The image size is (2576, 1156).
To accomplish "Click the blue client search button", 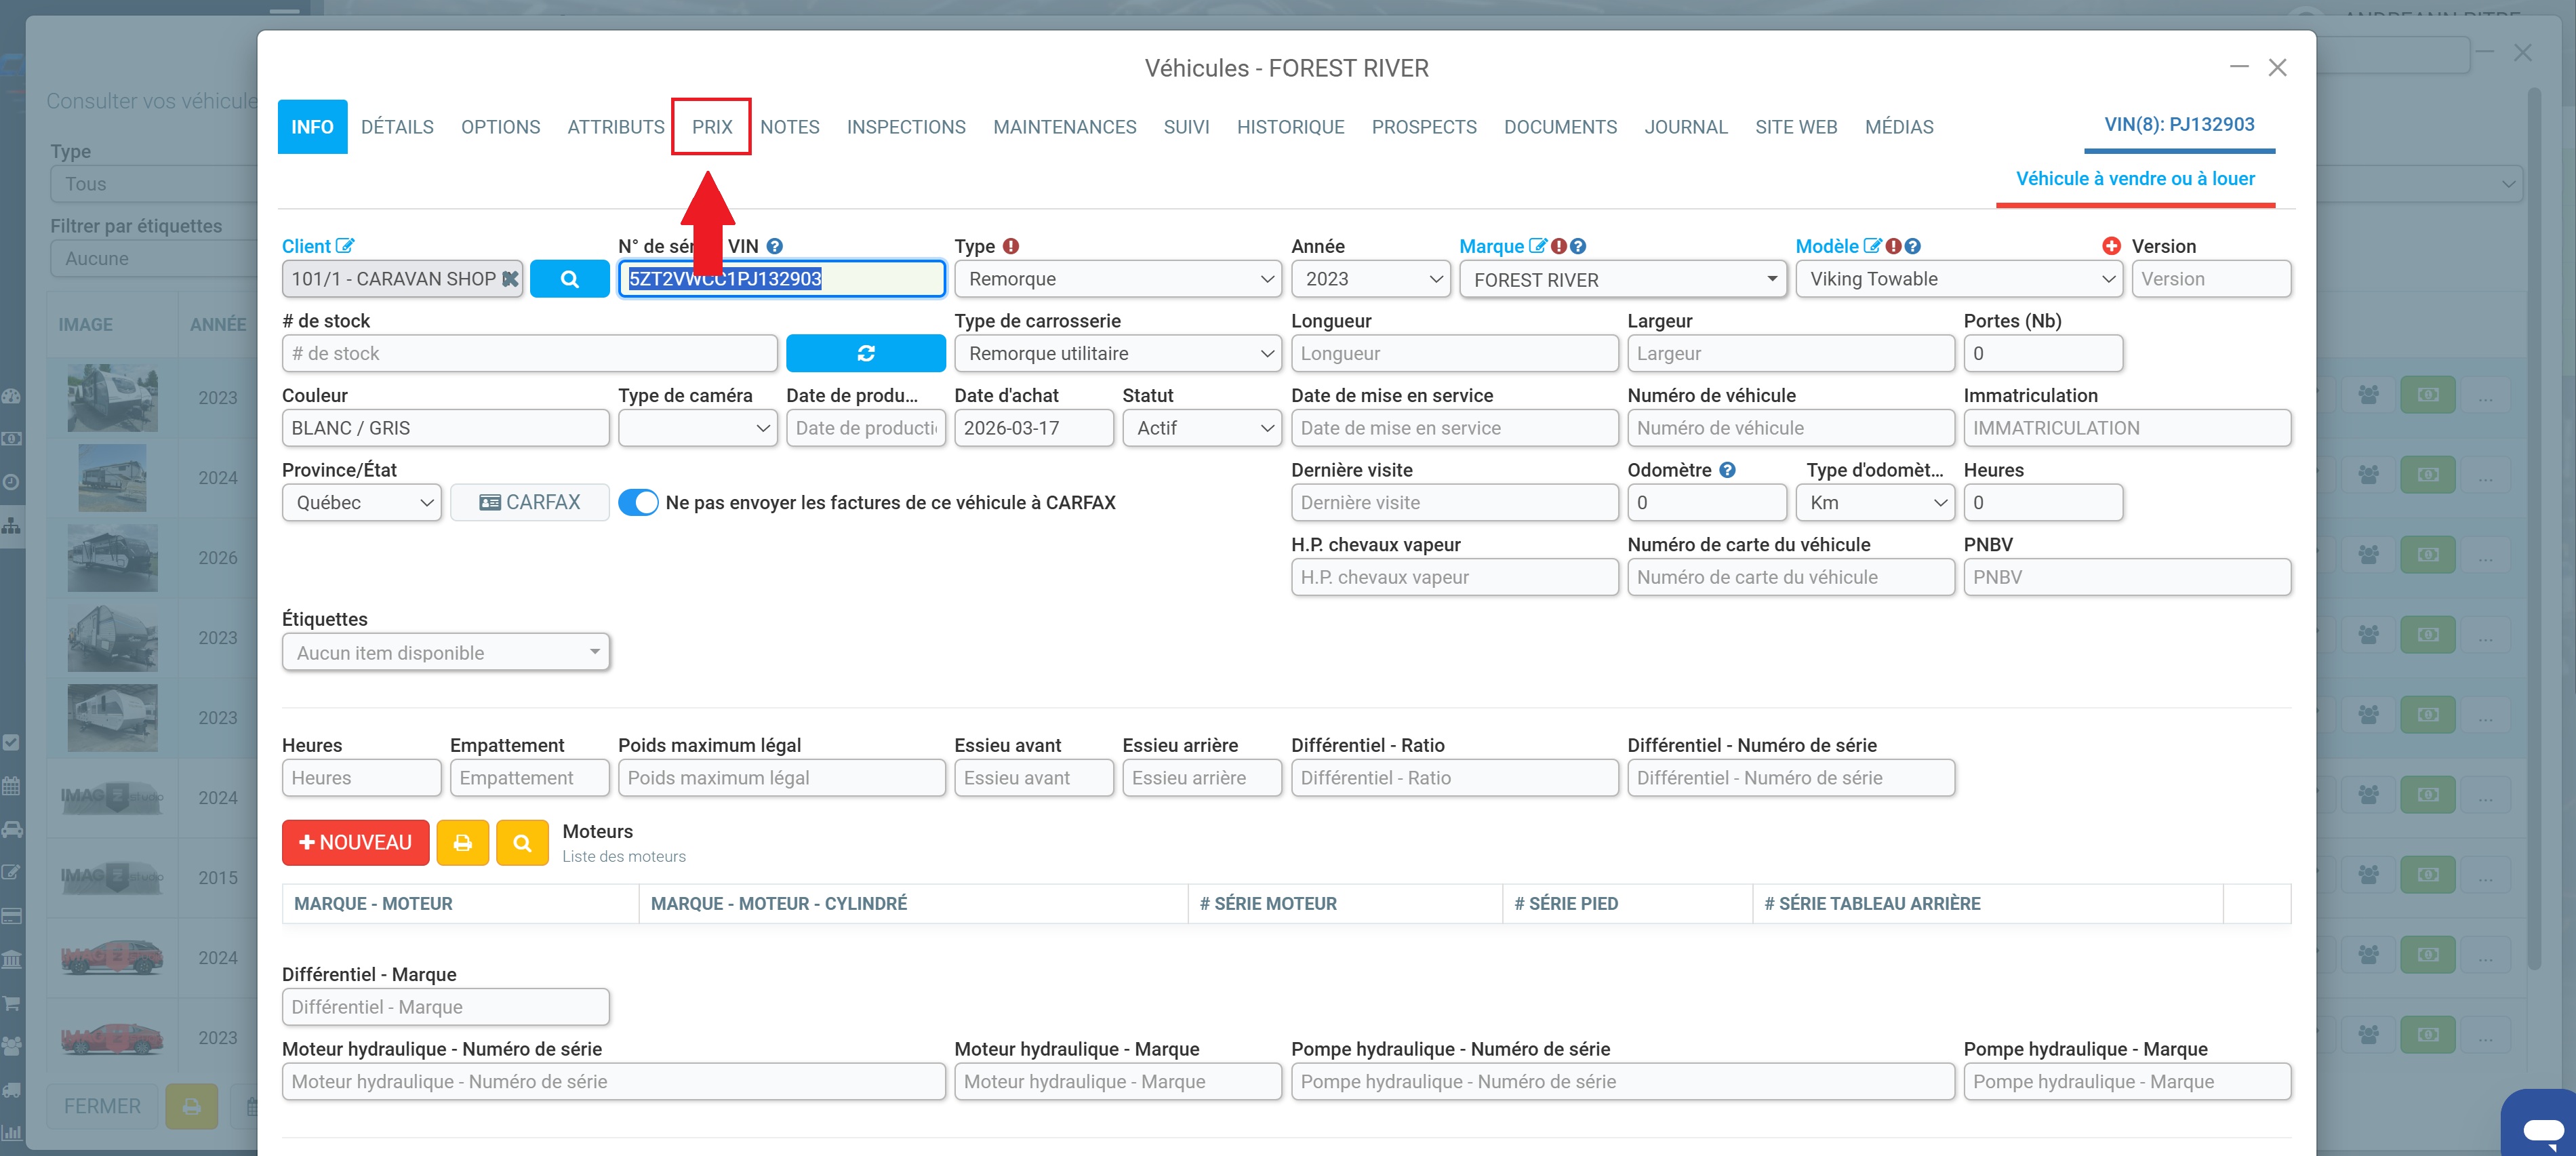I will 569,279.
